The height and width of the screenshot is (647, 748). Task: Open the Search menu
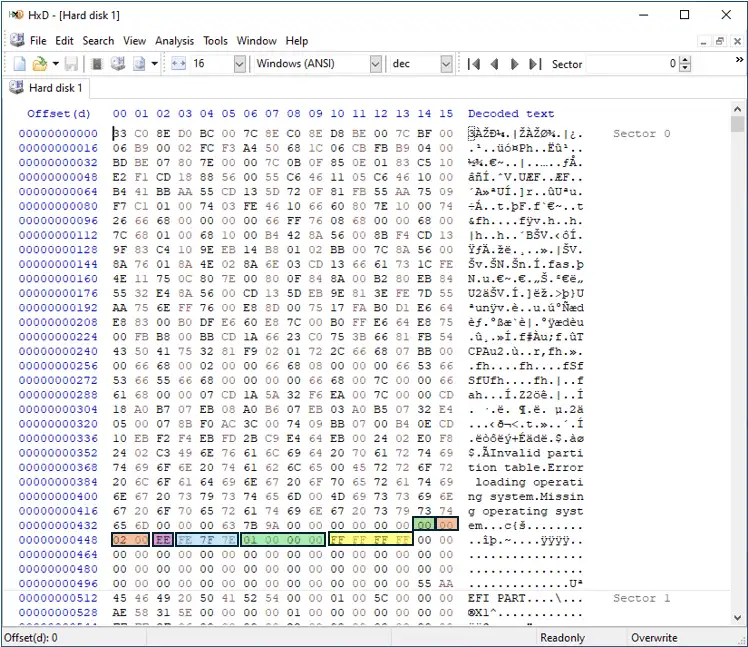(98, 41)
